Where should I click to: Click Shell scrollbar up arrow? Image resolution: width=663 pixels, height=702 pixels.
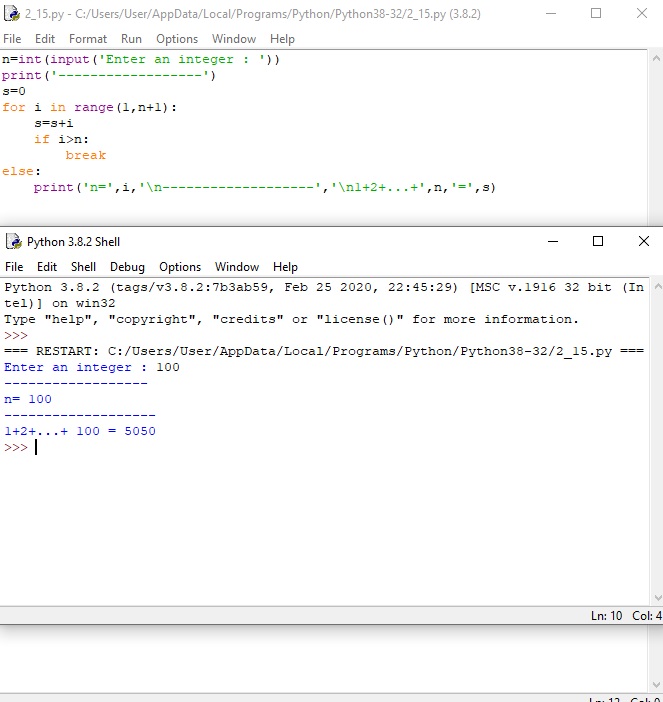pyautogui.click(x=658, y=286)
